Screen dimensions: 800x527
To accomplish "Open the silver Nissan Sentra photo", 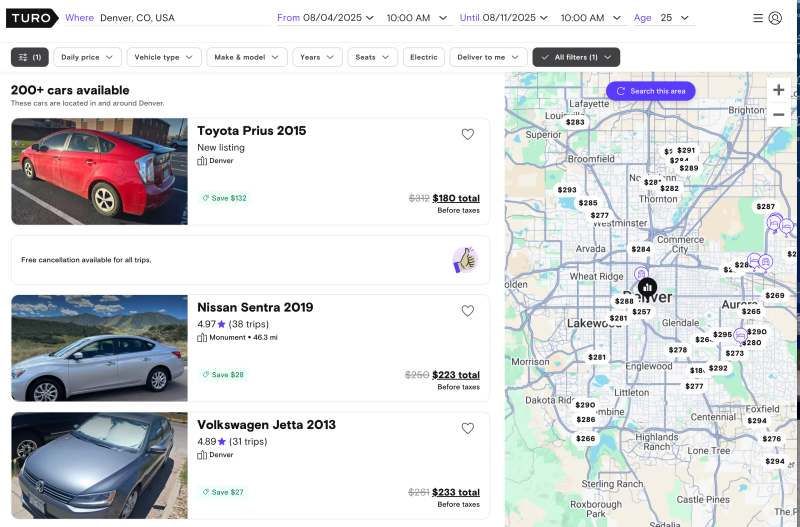I will click(99, 348).
